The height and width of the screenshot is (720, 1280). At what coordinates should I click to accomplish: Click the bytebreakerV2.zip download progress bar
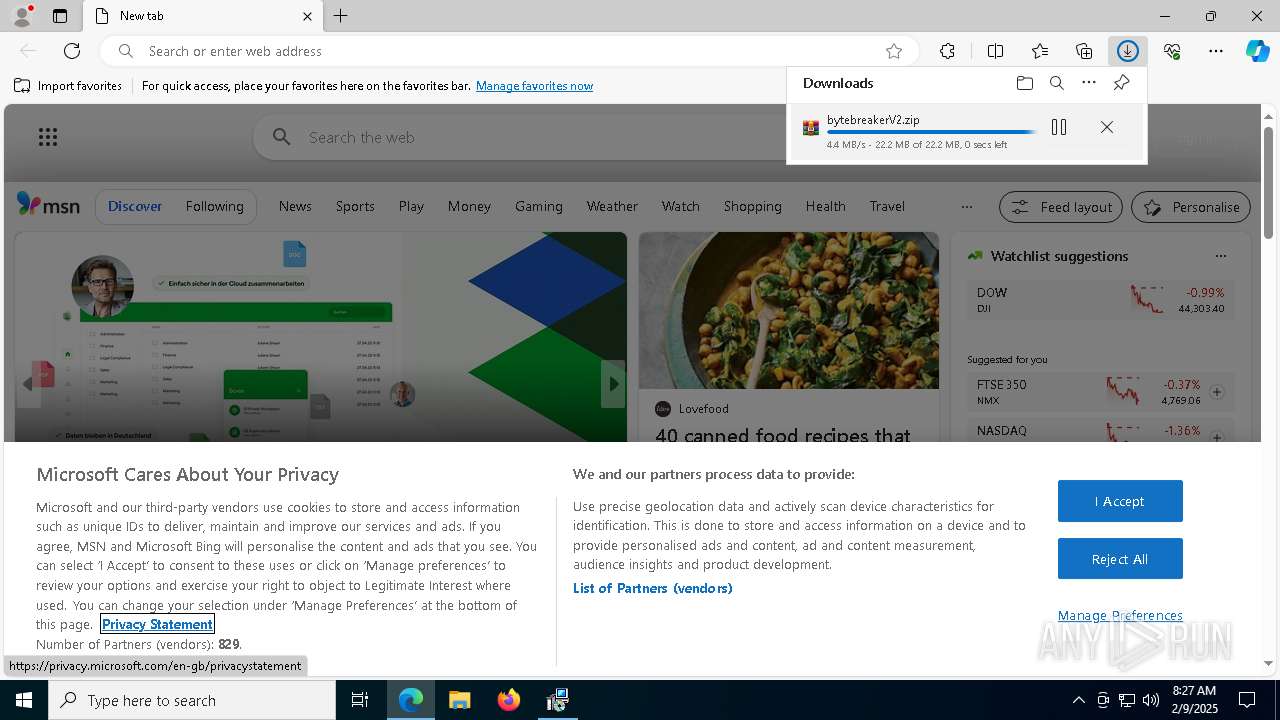[x=931, y=132]
